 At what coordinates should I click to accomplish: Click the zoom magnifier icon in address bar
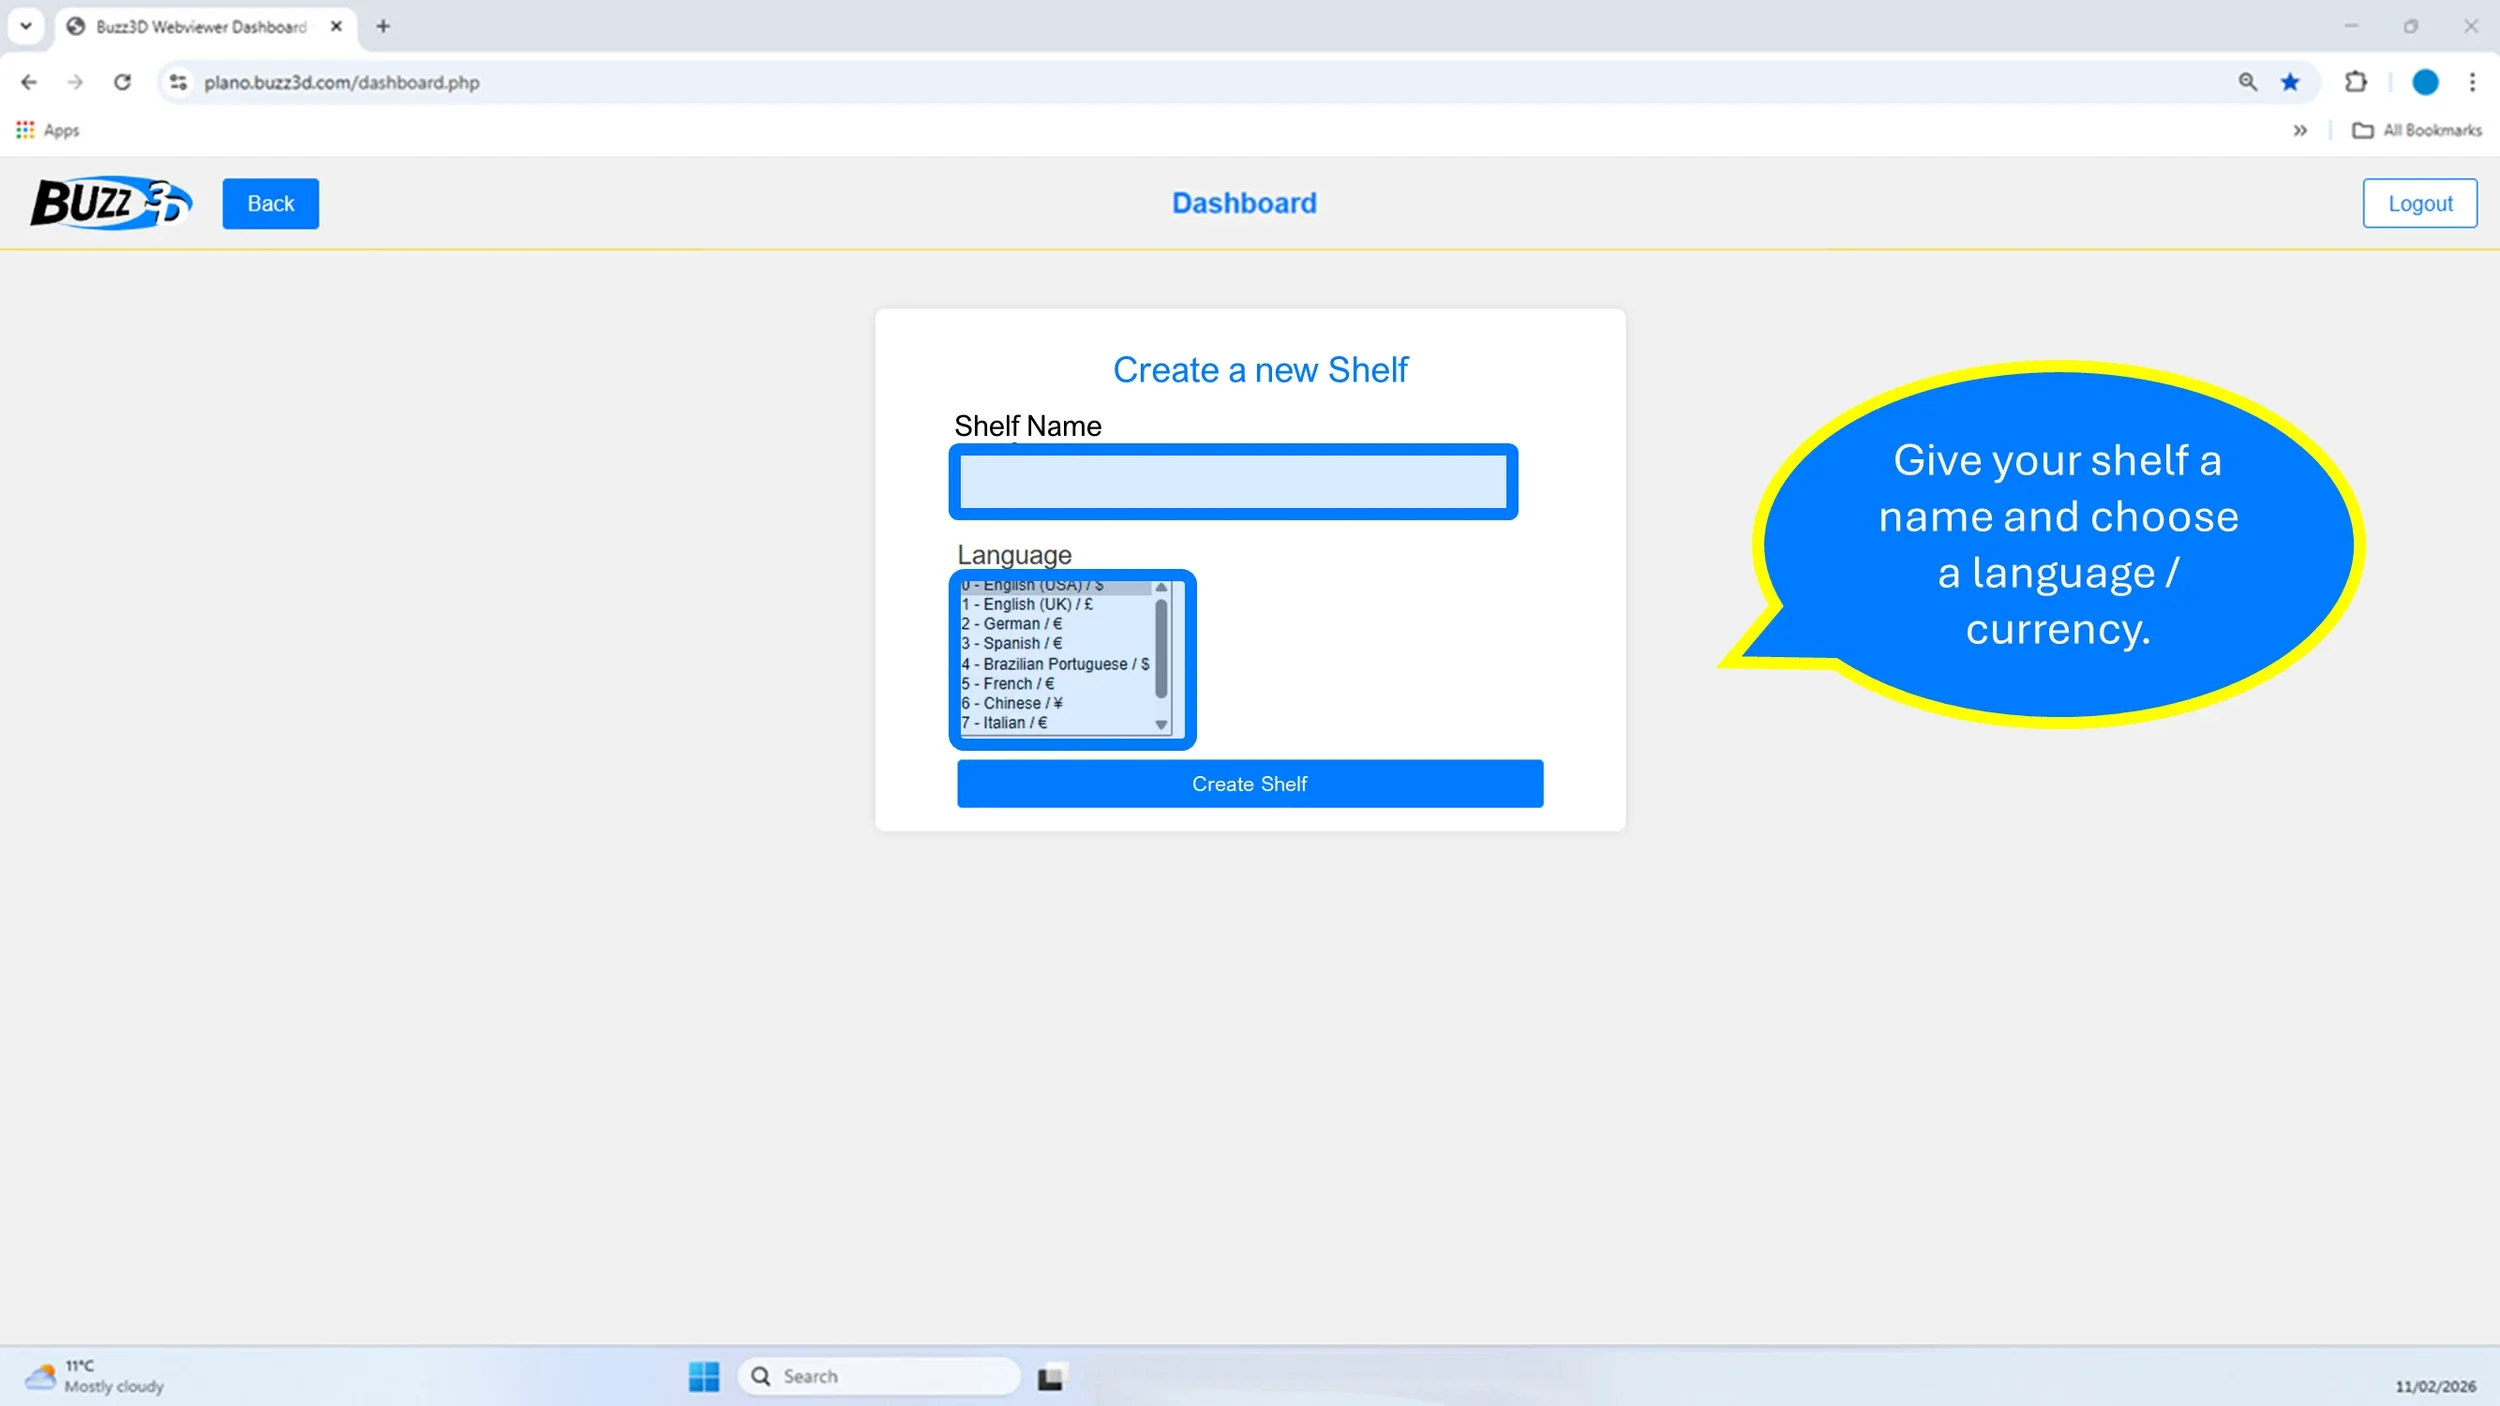(2247, 82)
